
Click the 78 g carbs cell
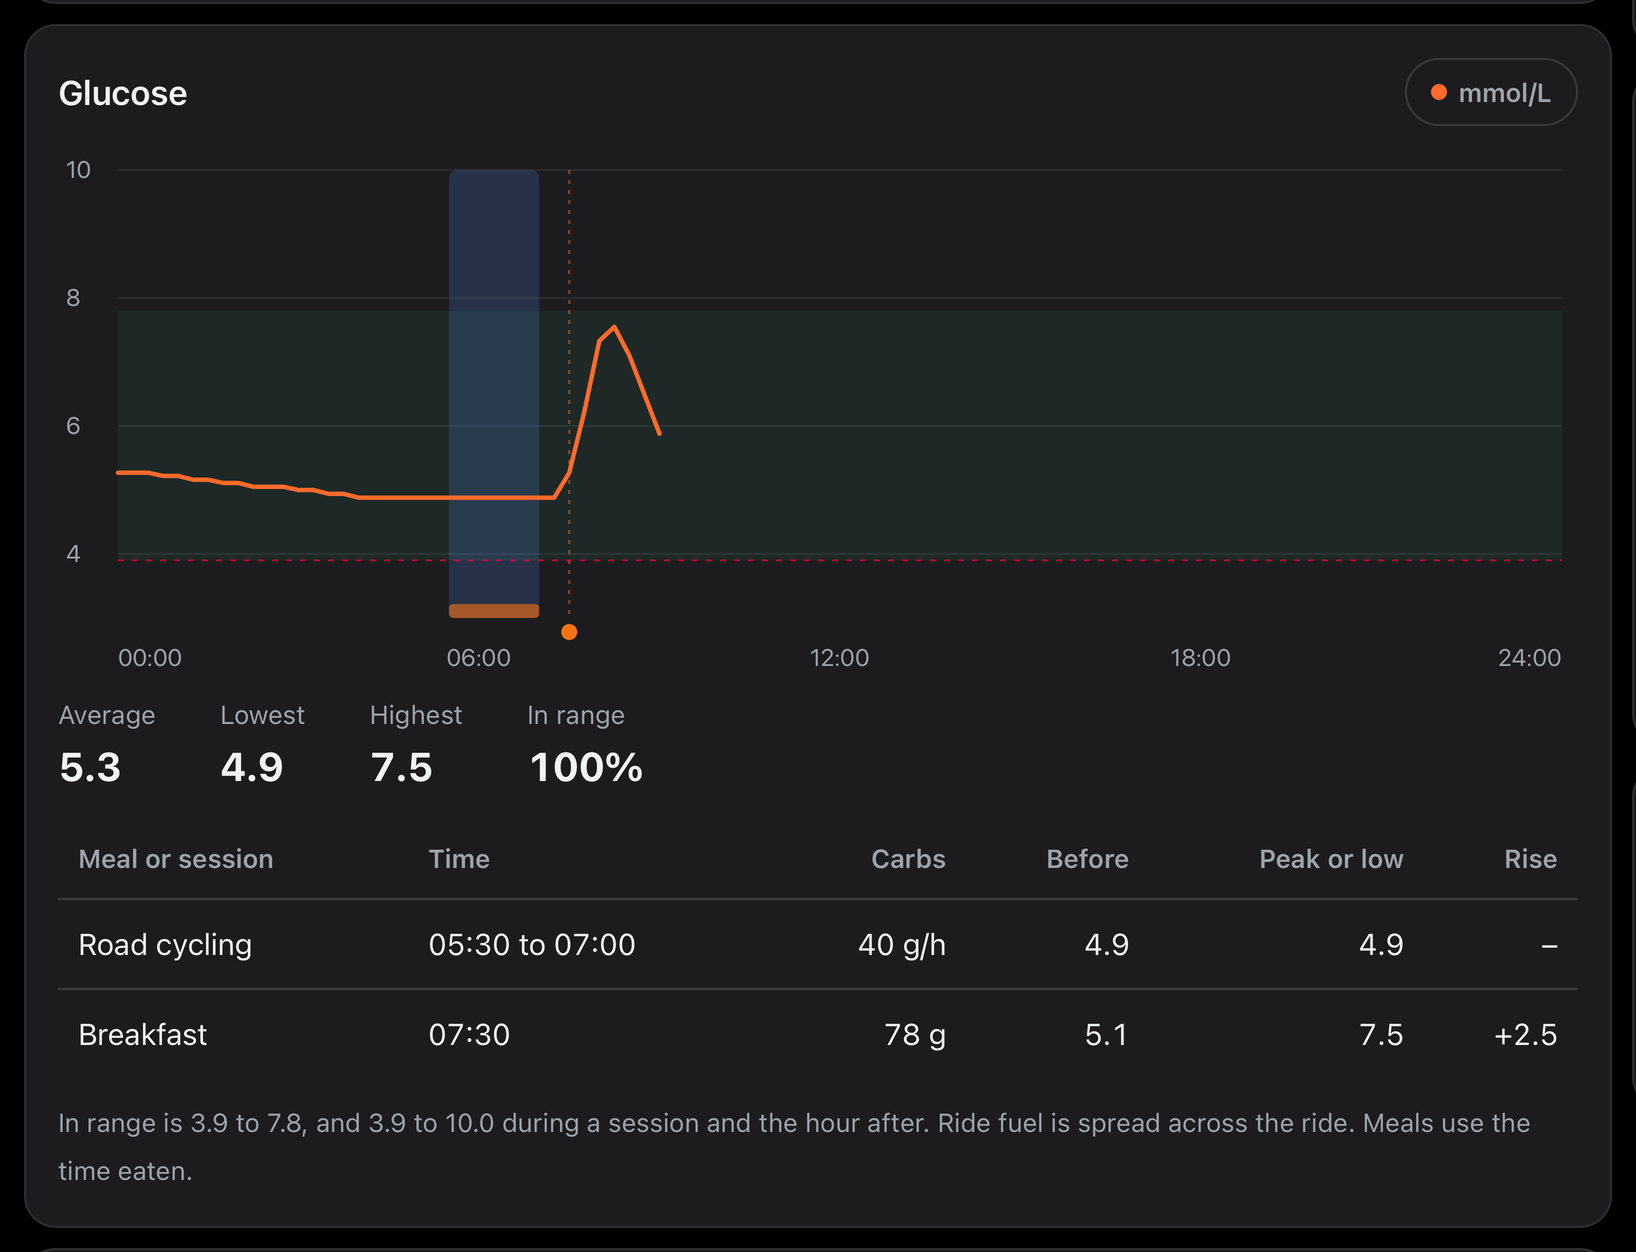(x=915, y=1034)
